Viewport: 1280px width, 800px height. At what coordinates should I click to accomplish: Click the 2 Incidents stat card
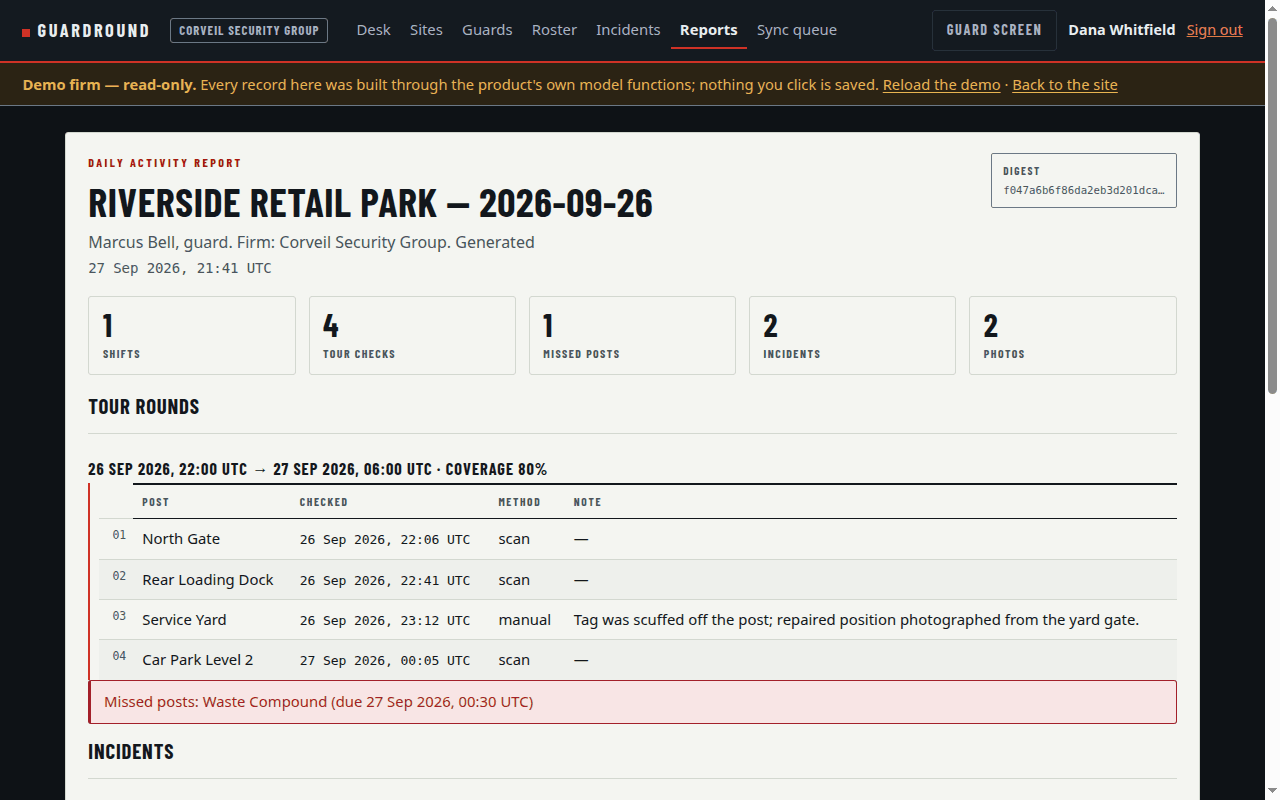[852, 335]
